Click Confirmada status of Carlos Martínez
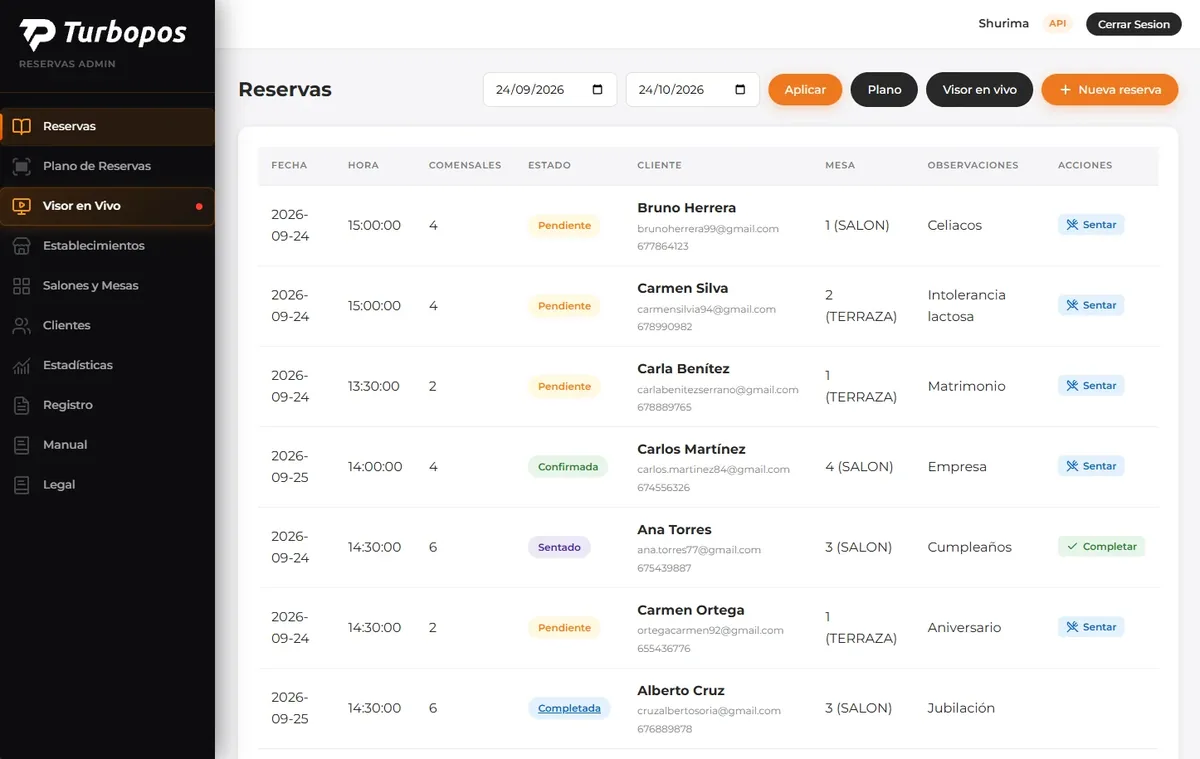The image size is (1200, 759). [x=568, y=466]
